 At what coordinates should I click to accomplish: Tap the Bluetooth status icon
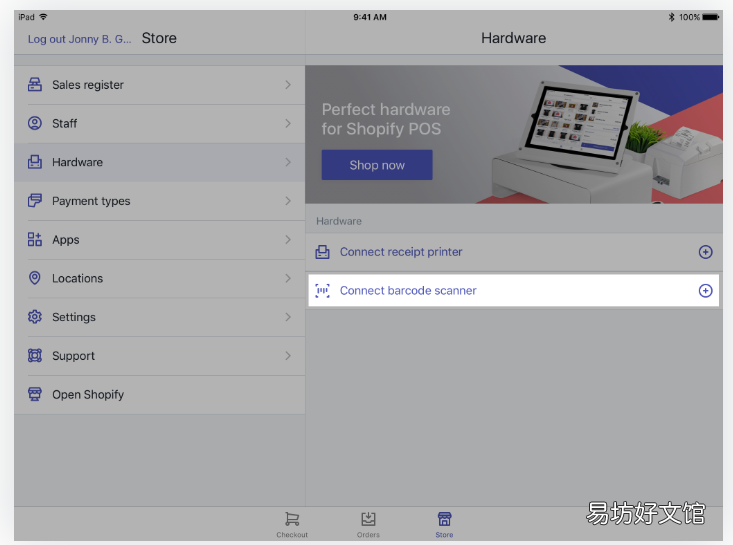click(671, 17)
